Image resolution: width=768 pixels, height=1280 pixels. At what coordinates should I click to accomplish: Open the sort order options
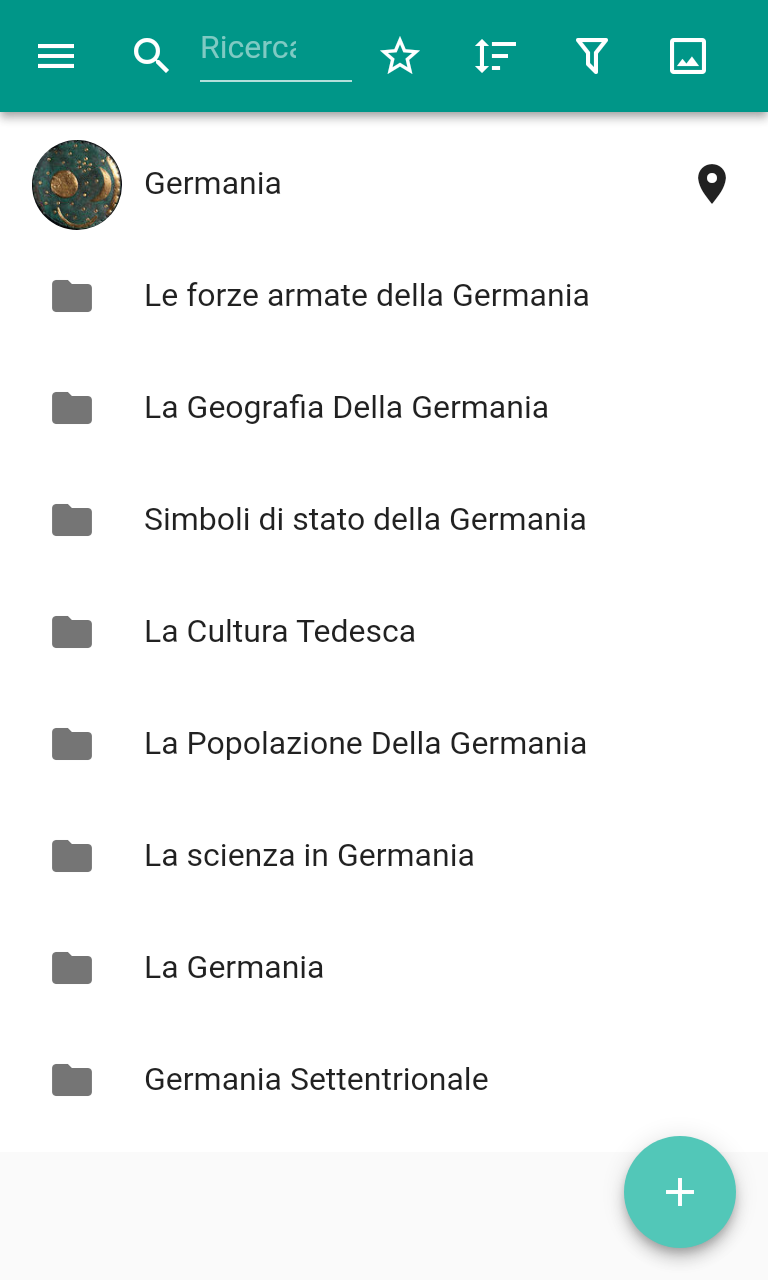click(x=495, y=56)
